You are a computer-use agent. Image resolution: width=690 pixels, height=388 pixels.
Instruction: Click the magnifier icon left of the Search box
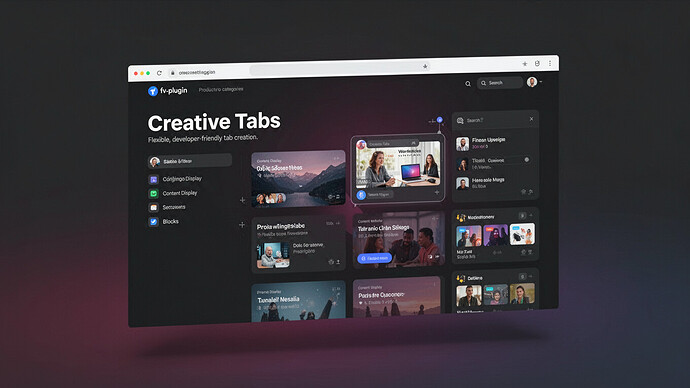coord(468,84)
